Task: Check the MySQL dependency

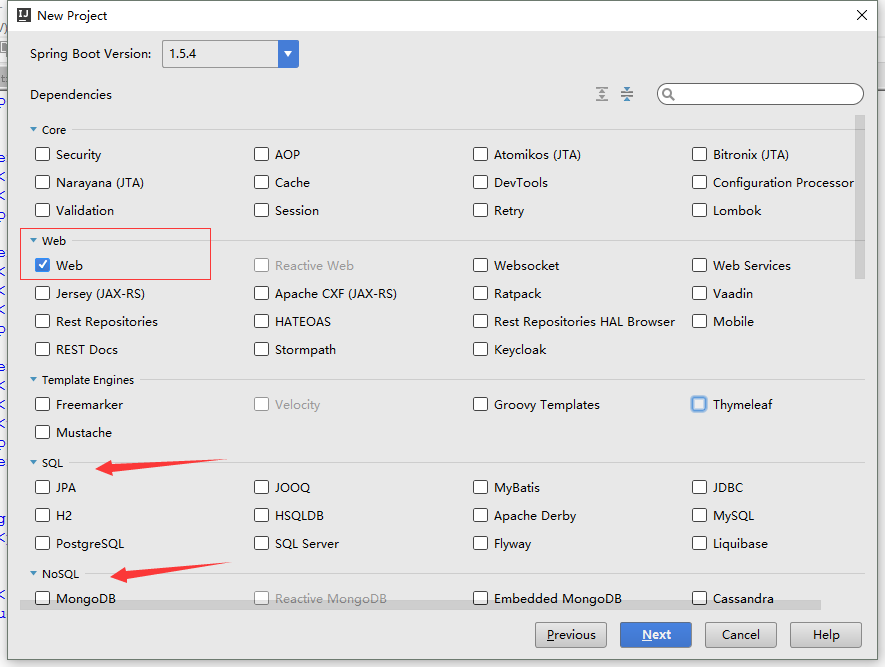Action: 699,515
